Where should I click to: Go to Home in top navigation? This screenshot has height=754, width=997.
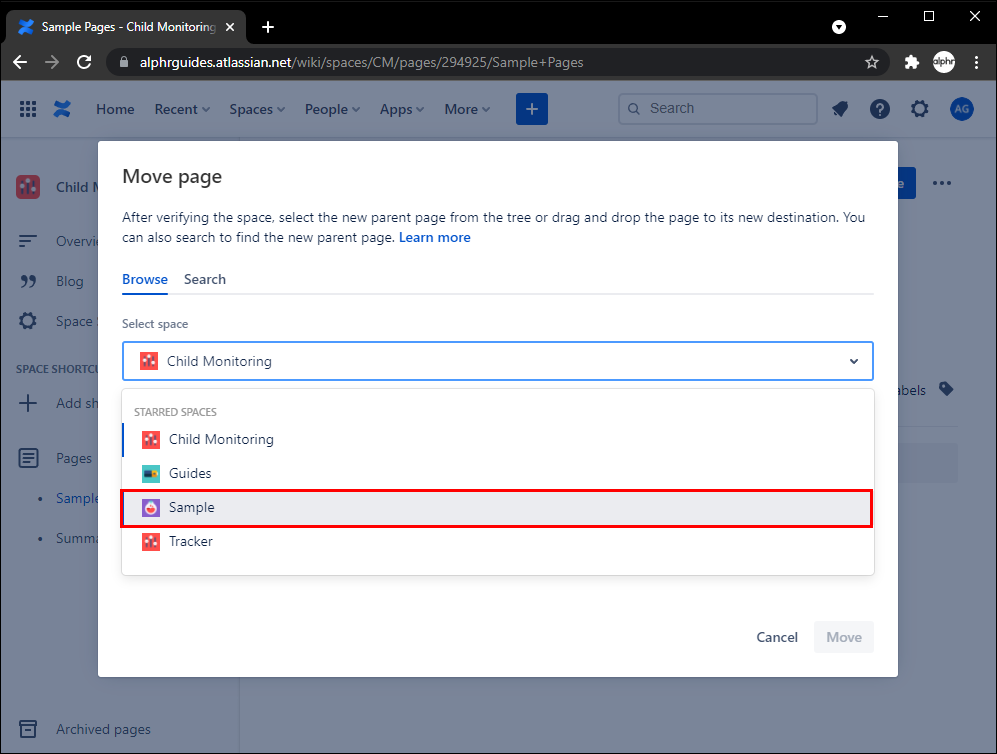click(x=115, y=109)
